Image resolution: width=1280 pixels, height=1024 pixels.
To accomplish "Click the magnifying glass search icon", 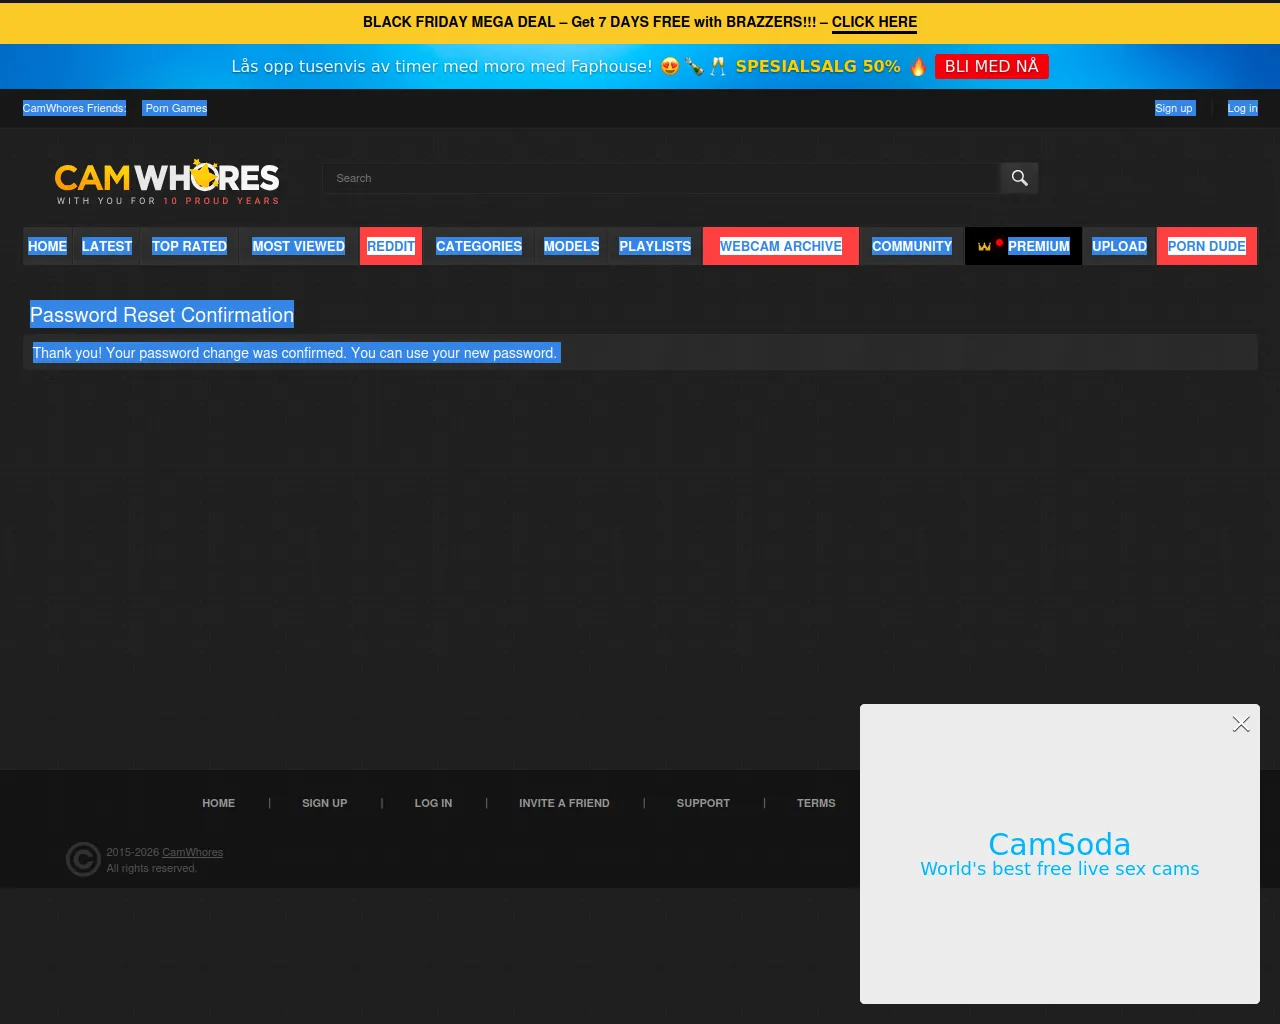I will pos(1019,178).
